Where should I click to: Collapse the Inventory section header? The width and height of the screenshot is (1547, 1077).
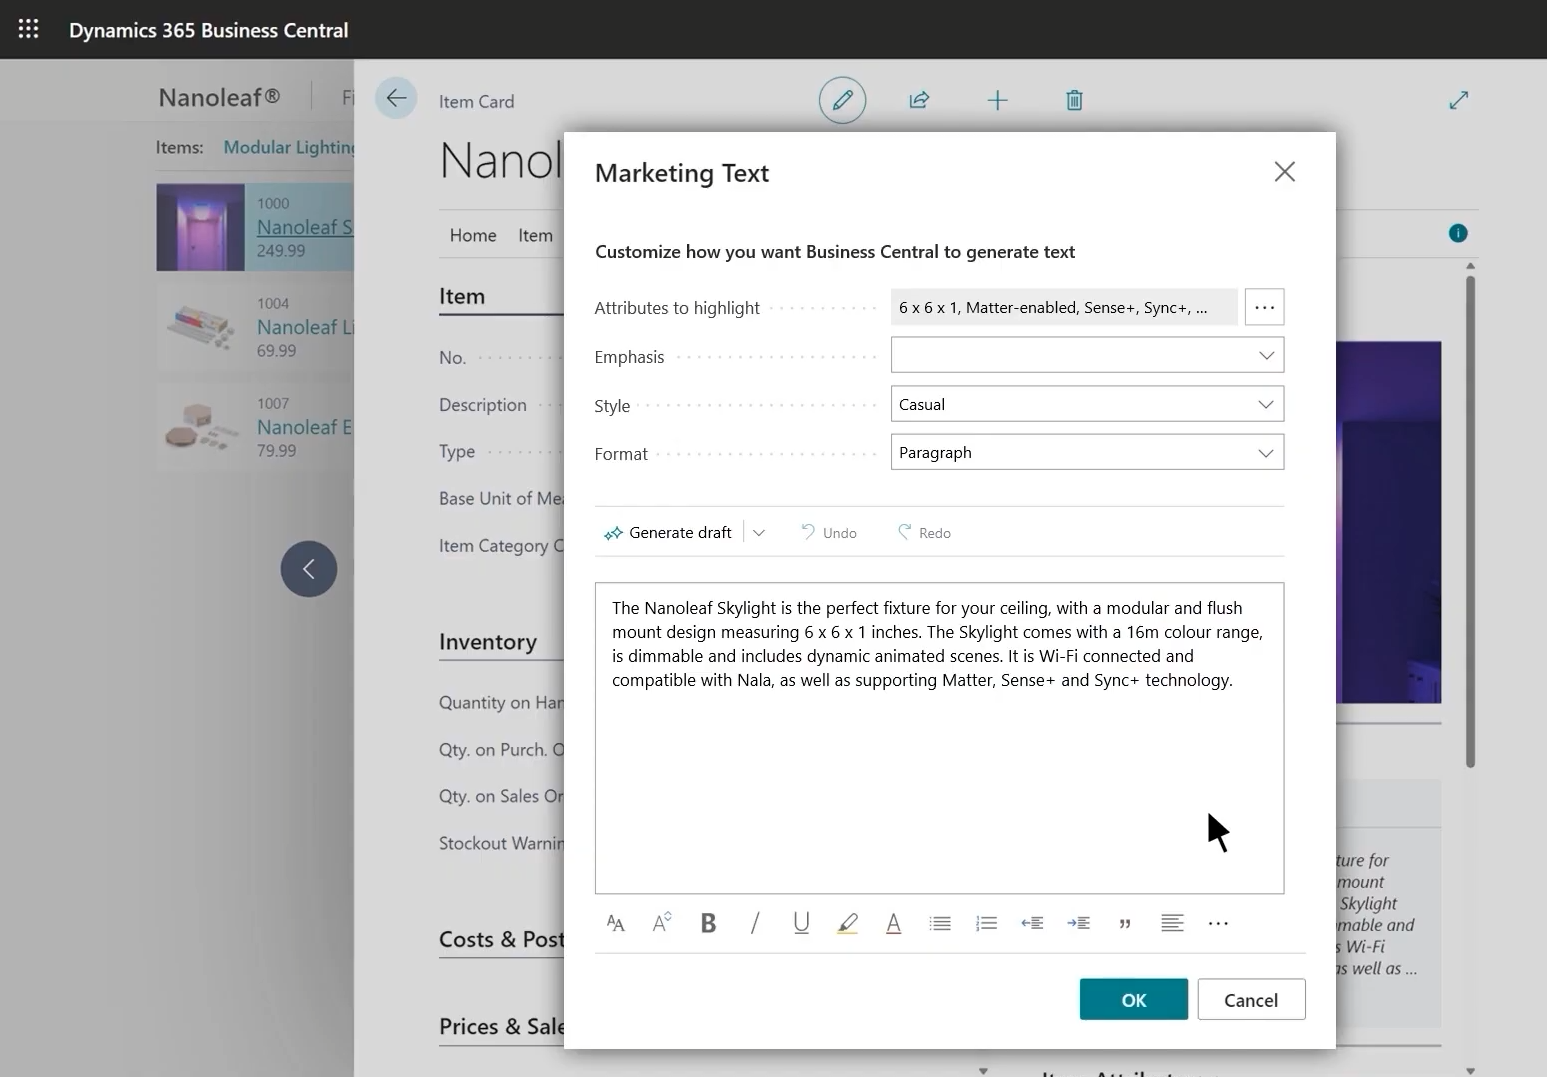488,642
